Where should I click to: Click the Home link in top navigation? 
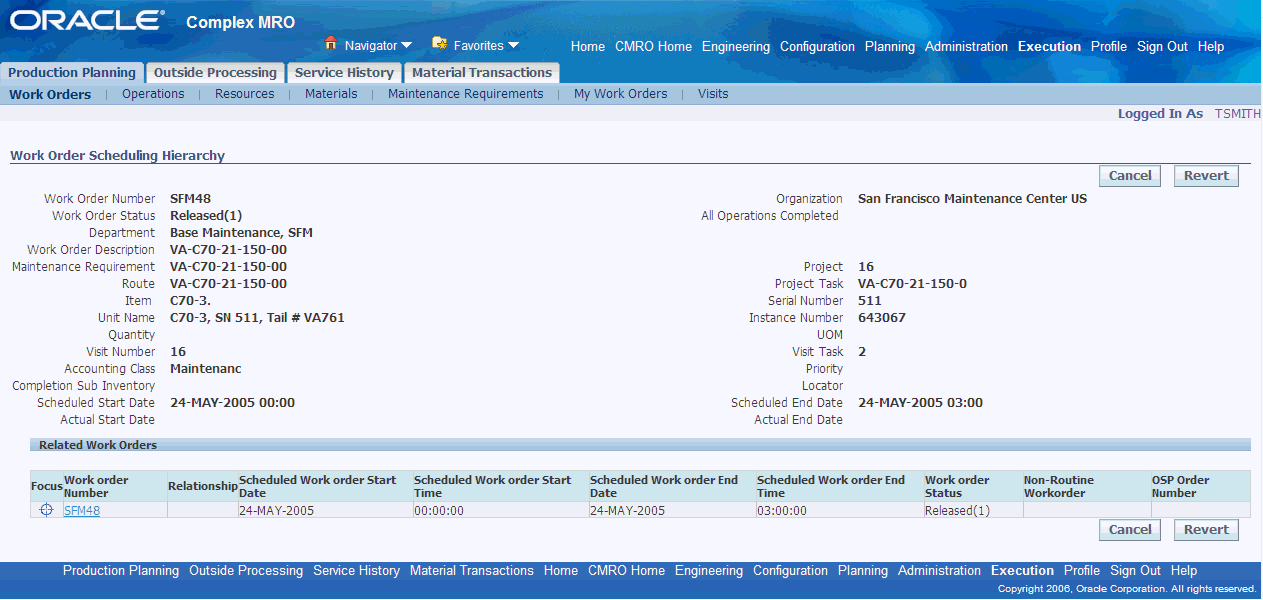588,47
